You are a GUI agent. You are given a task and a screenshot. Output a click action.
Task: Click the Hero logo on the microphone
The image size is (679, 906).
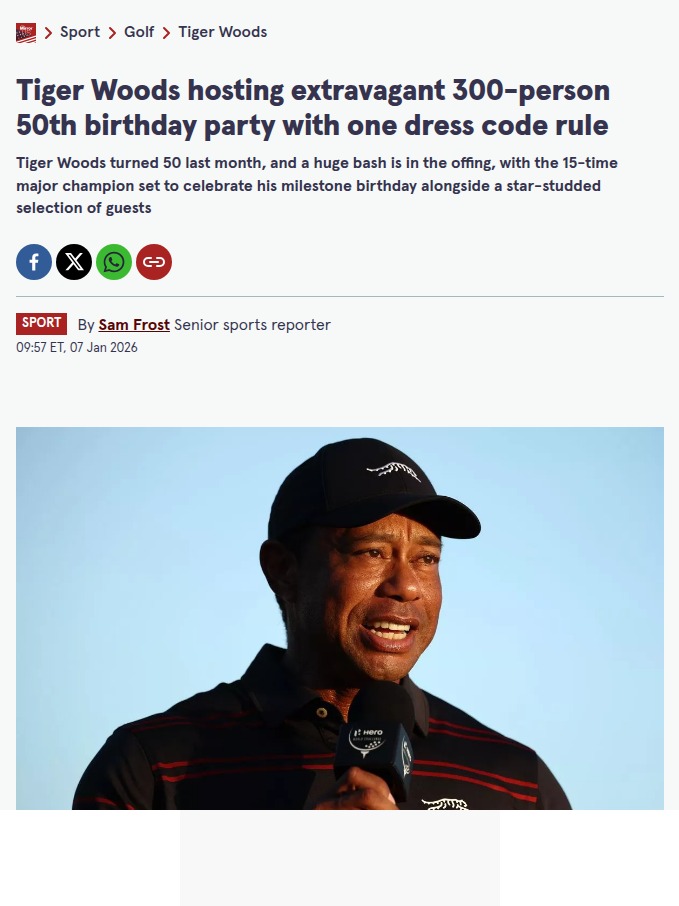(x=370, y=733)
